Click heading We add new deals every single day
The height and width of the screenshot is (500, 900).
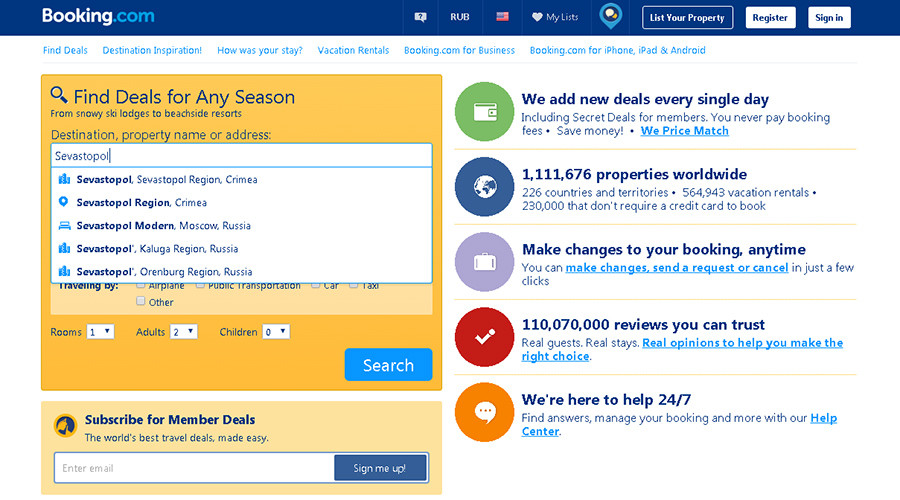(x=645, y=99)
